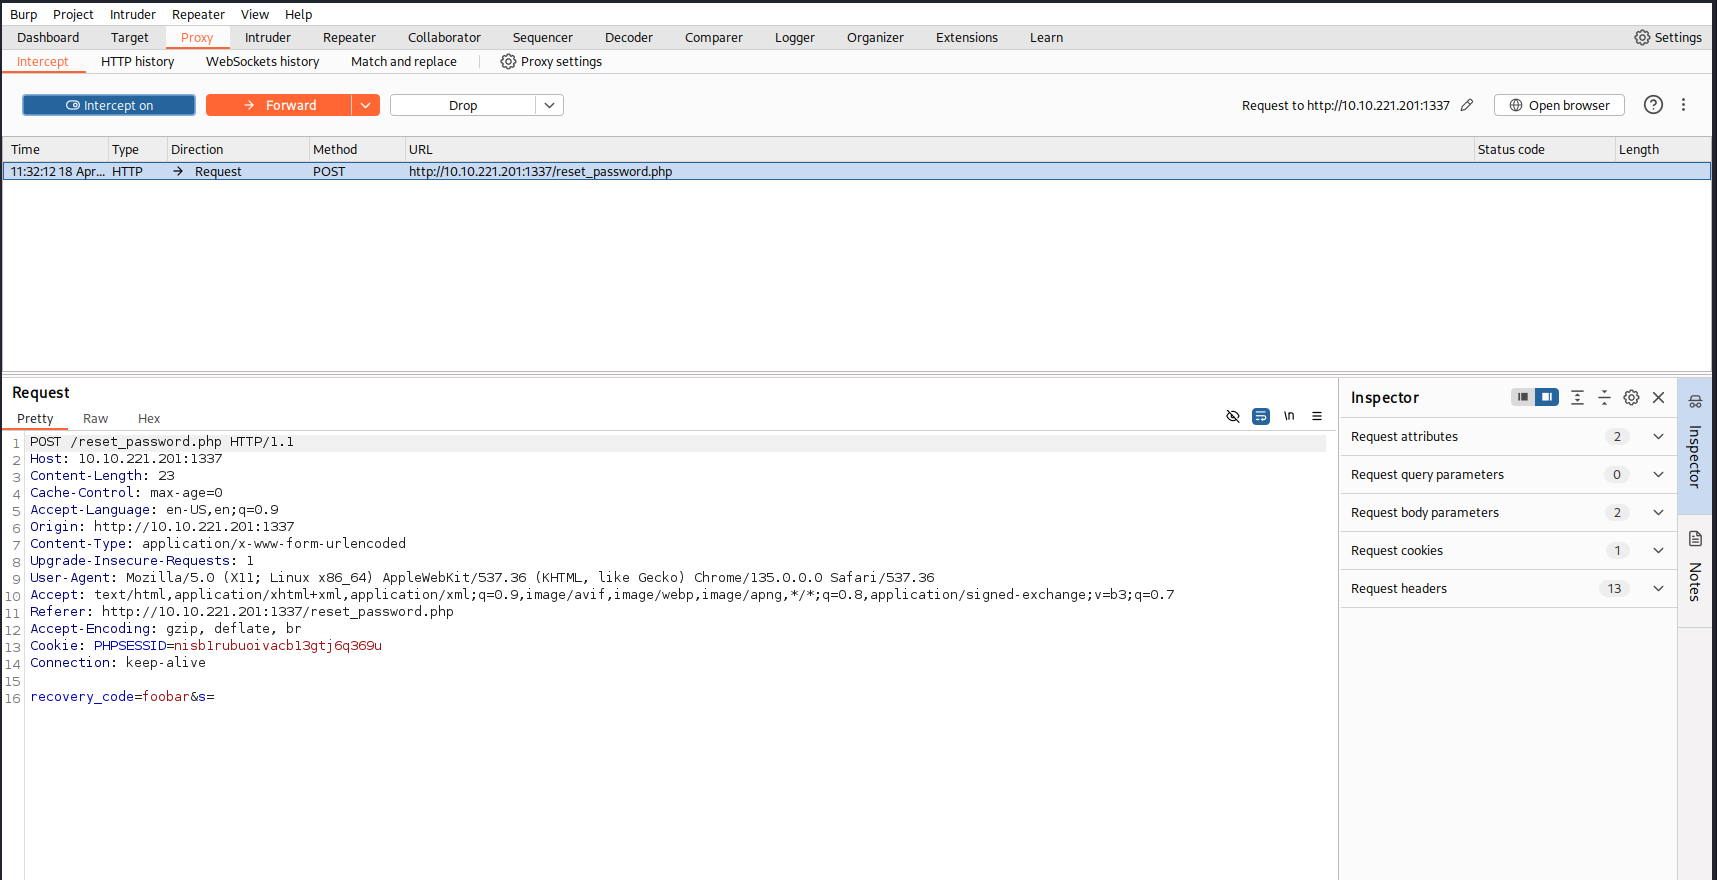Select the Pretty request view
This screenshot has width=1717, height=880.
pos(35,418)
